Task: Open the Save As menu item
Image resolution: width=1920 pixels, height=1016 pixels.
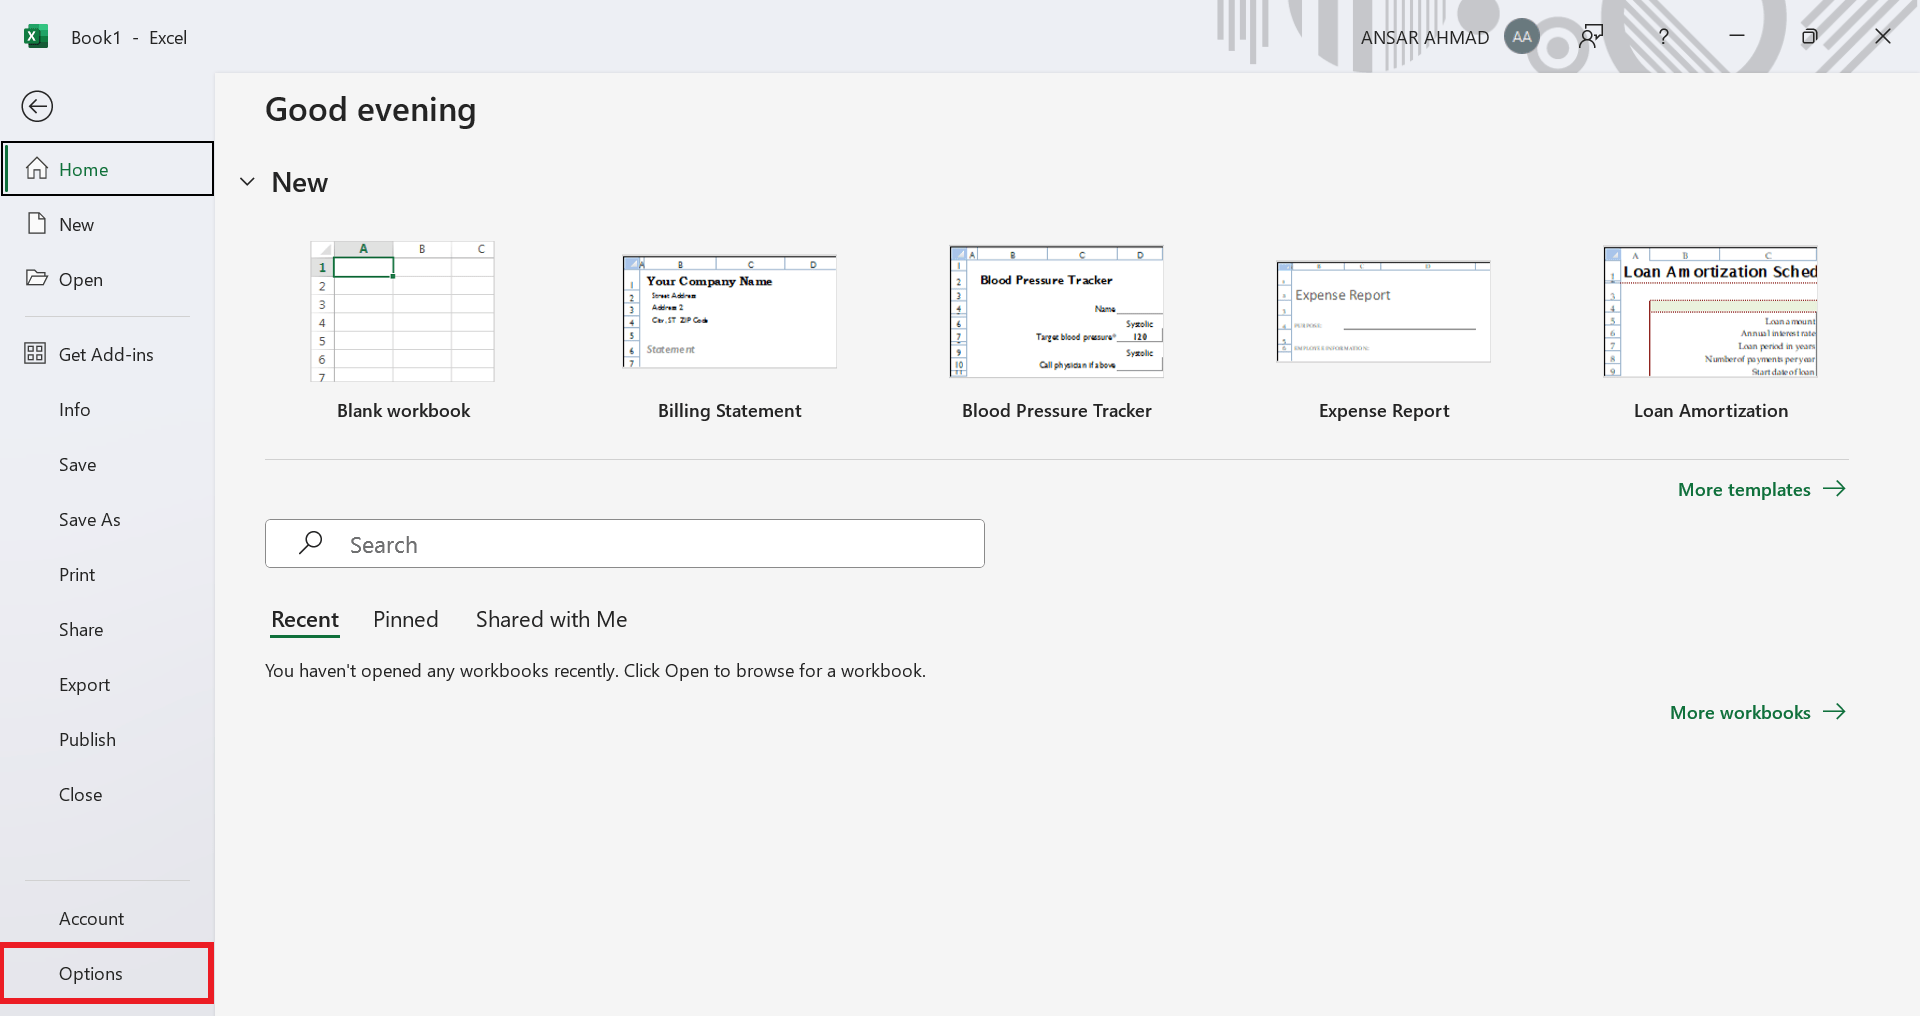Action: coord(90,519)
